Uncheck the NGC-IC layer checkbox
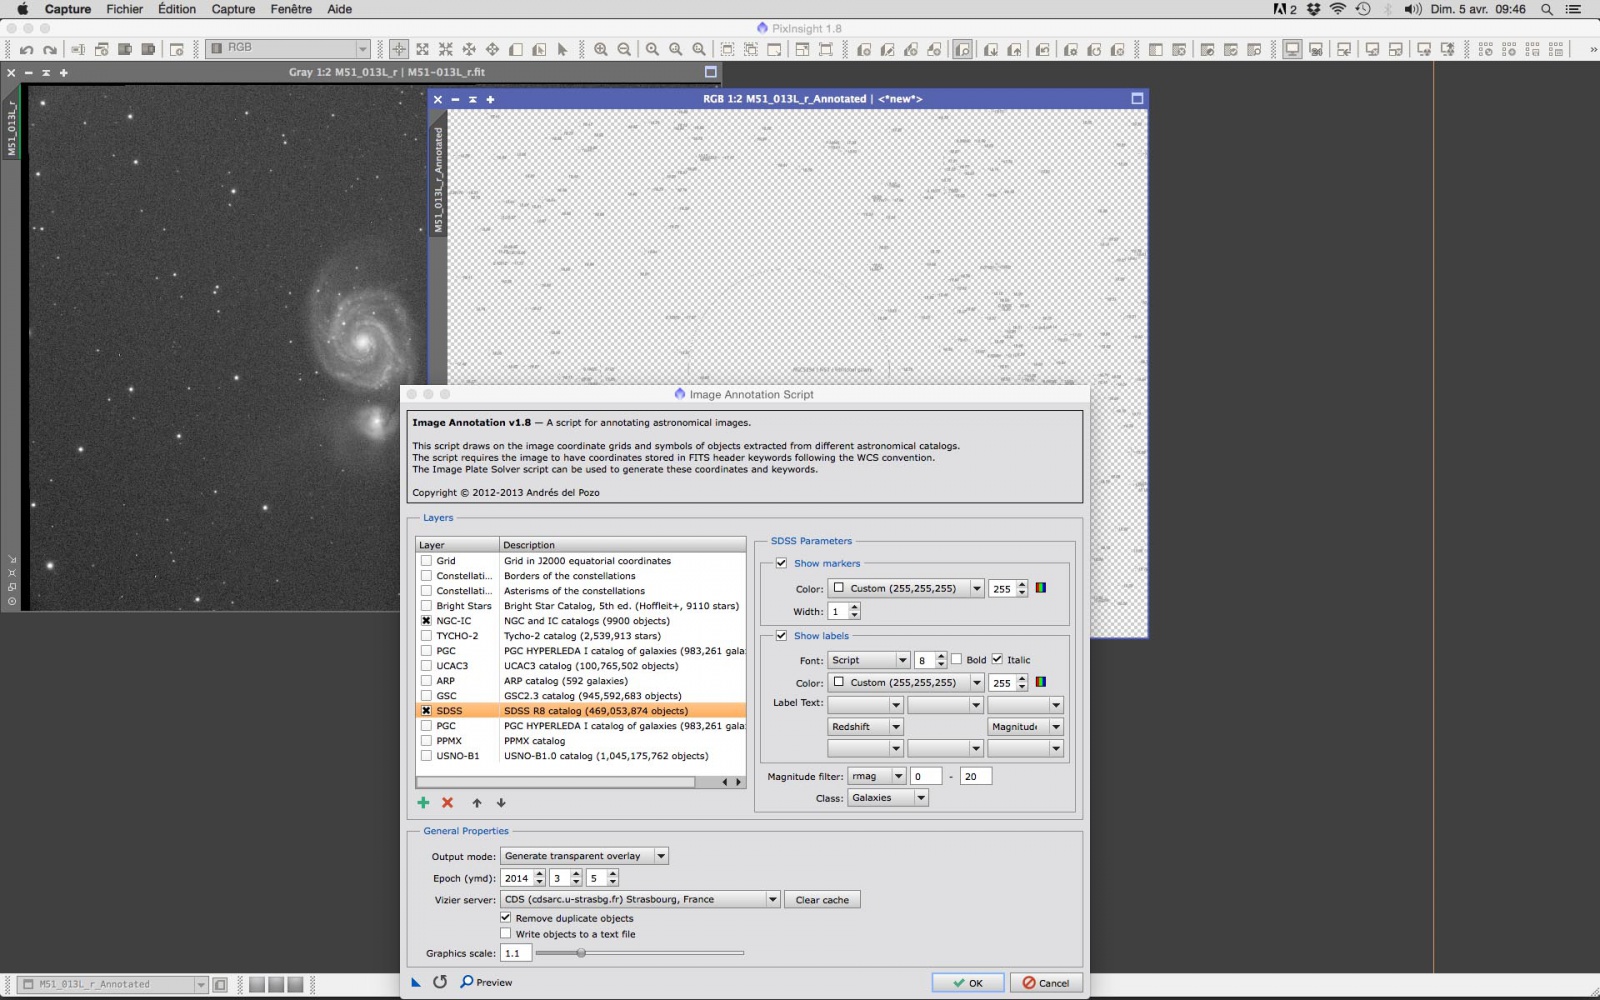The width and height of the screenshot is (1600, 1000). point(426,620)
